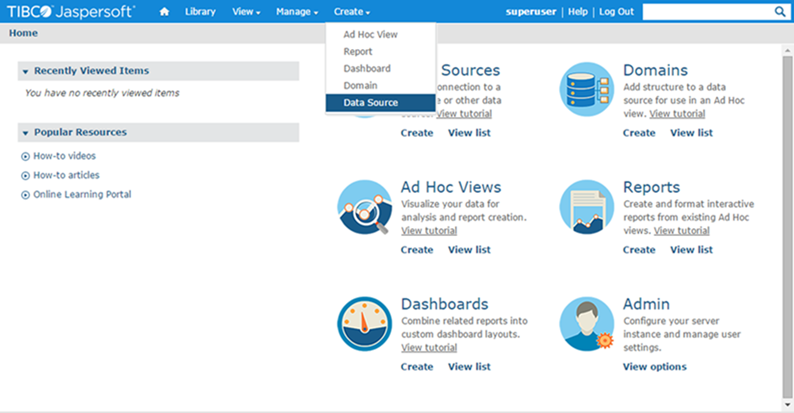Image resolution: width=794 pixels, height=413 pixels.
Task: Open the Manage dropdown menu
Action: click(297, 12)
